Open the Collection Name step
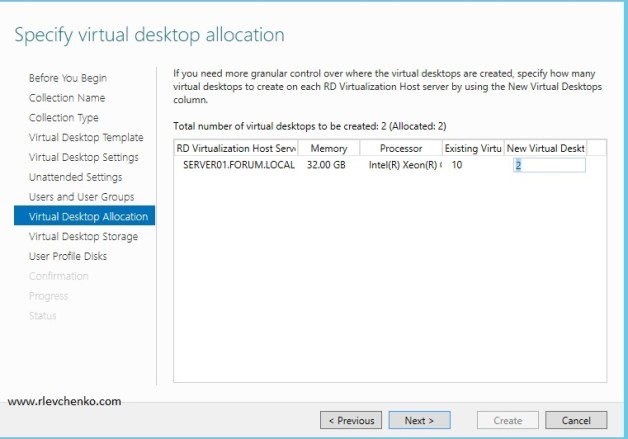 67,98
